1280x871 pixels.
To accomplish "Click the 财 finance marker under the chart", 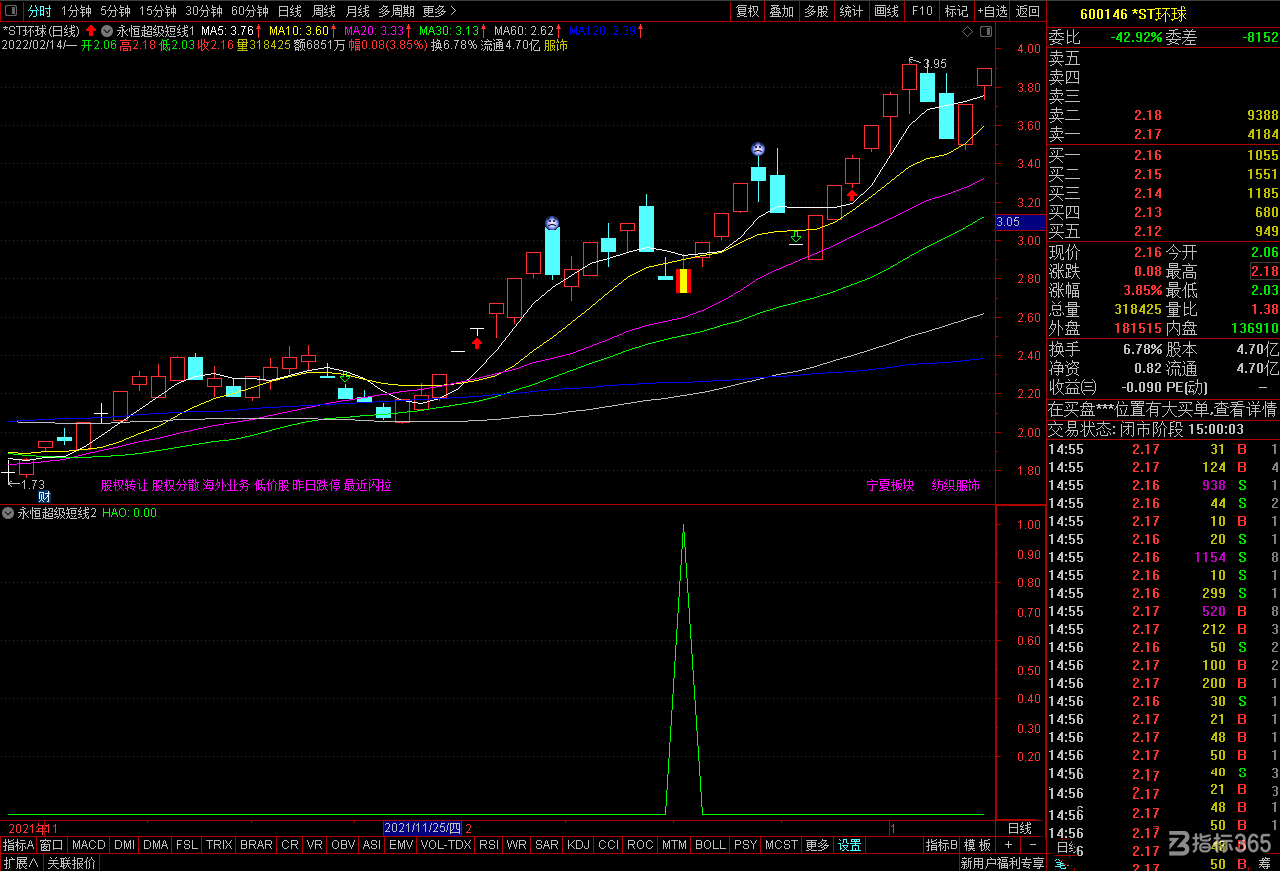I will pyautogui.click(x=44, y=496).
